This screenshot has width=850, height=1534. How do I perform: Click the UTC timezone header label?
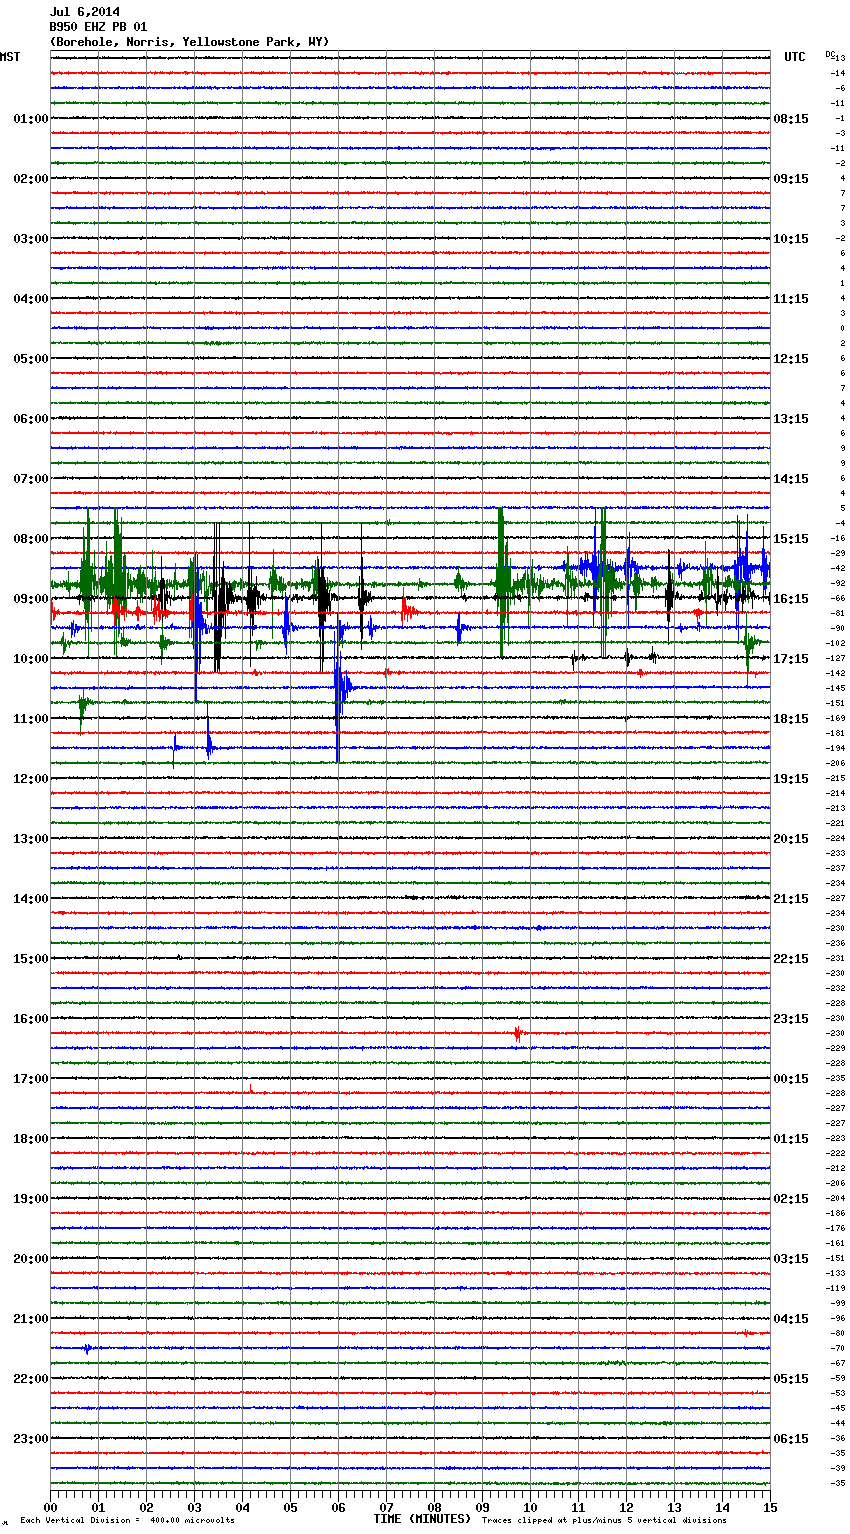tap(794, 57)
